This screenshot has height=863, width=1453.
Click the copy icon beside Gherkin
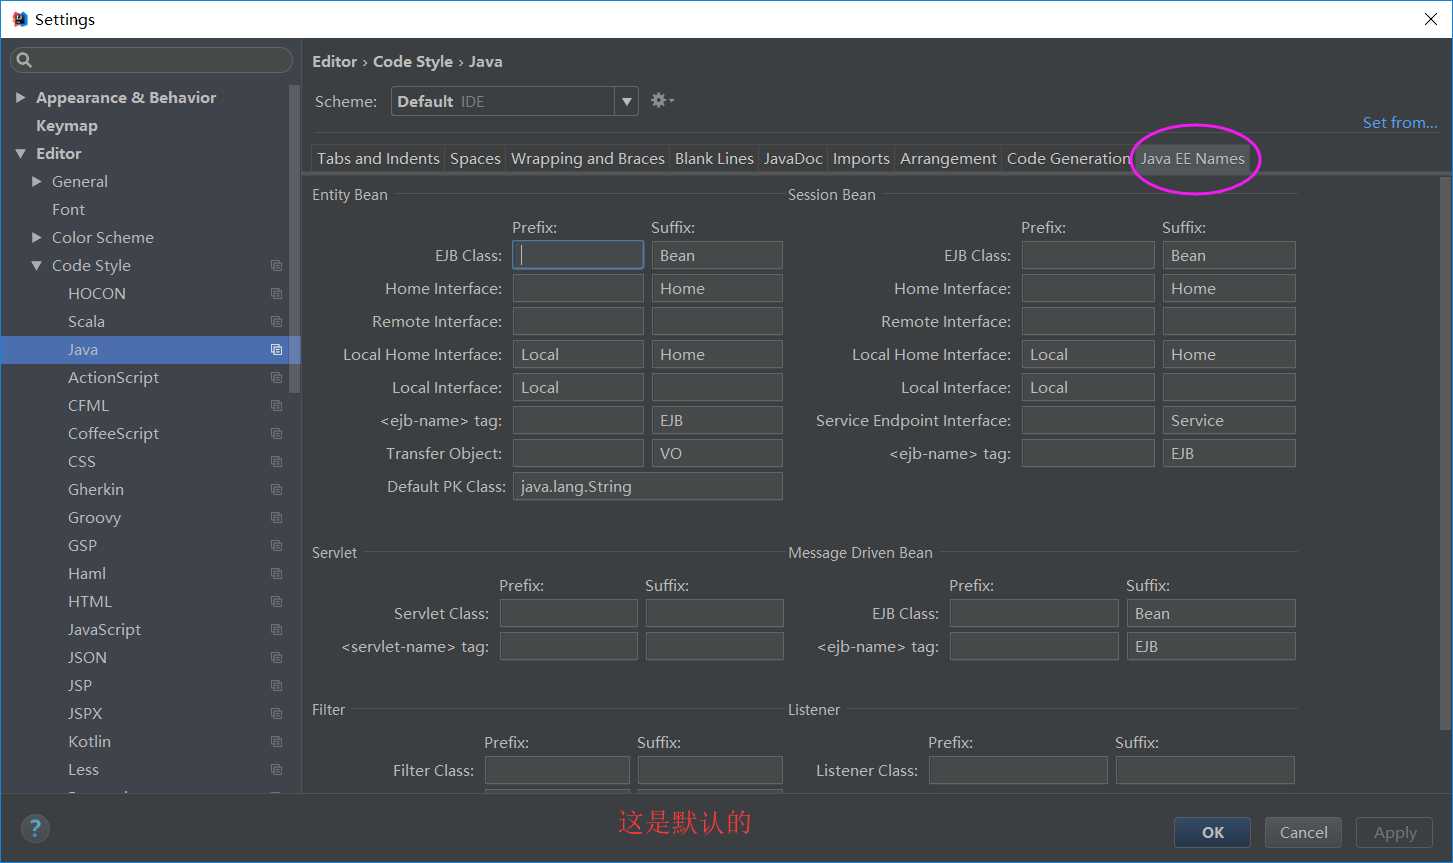[277, 489]
